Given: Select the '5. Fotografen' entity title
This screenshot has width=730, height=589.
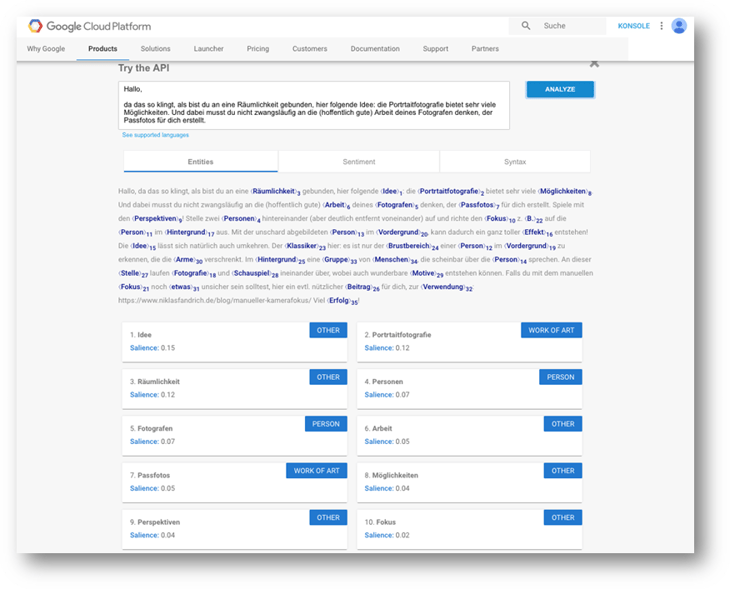Looking at the screenshot, I should (151, 428).
